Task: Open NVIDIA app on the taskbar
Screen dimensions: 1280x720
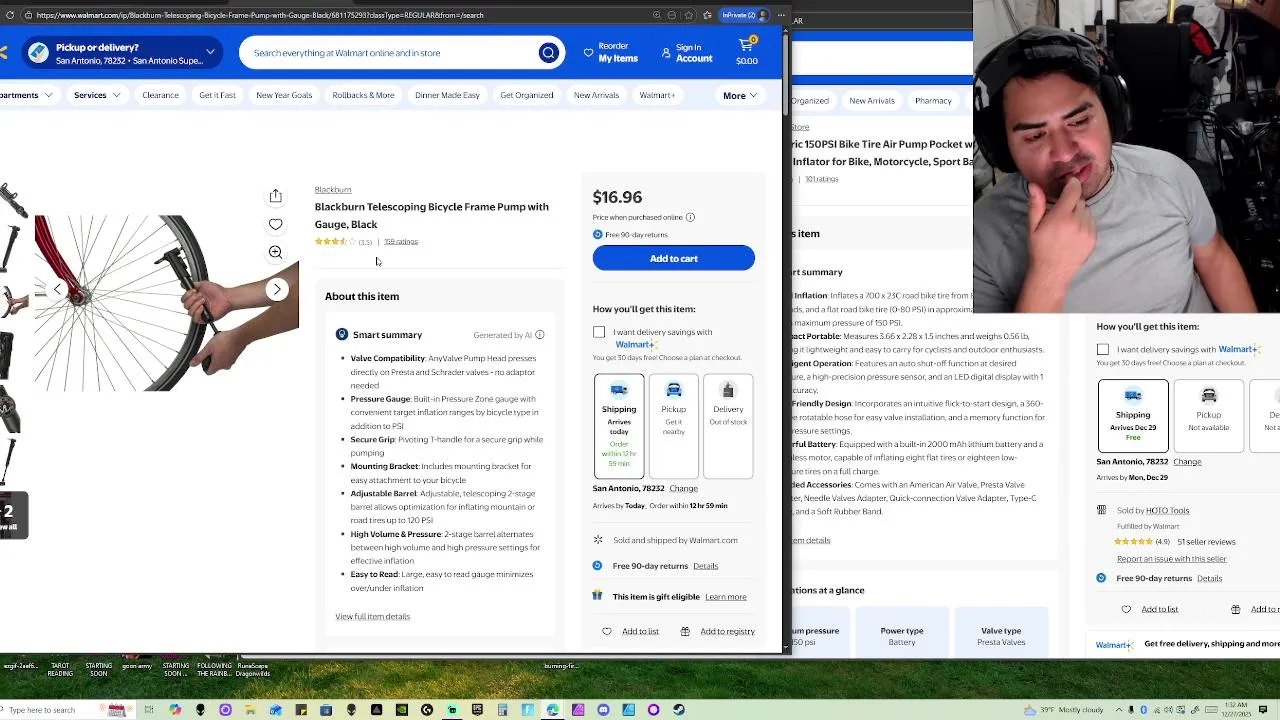Action: pyautogui.click(x=402, y=710)
